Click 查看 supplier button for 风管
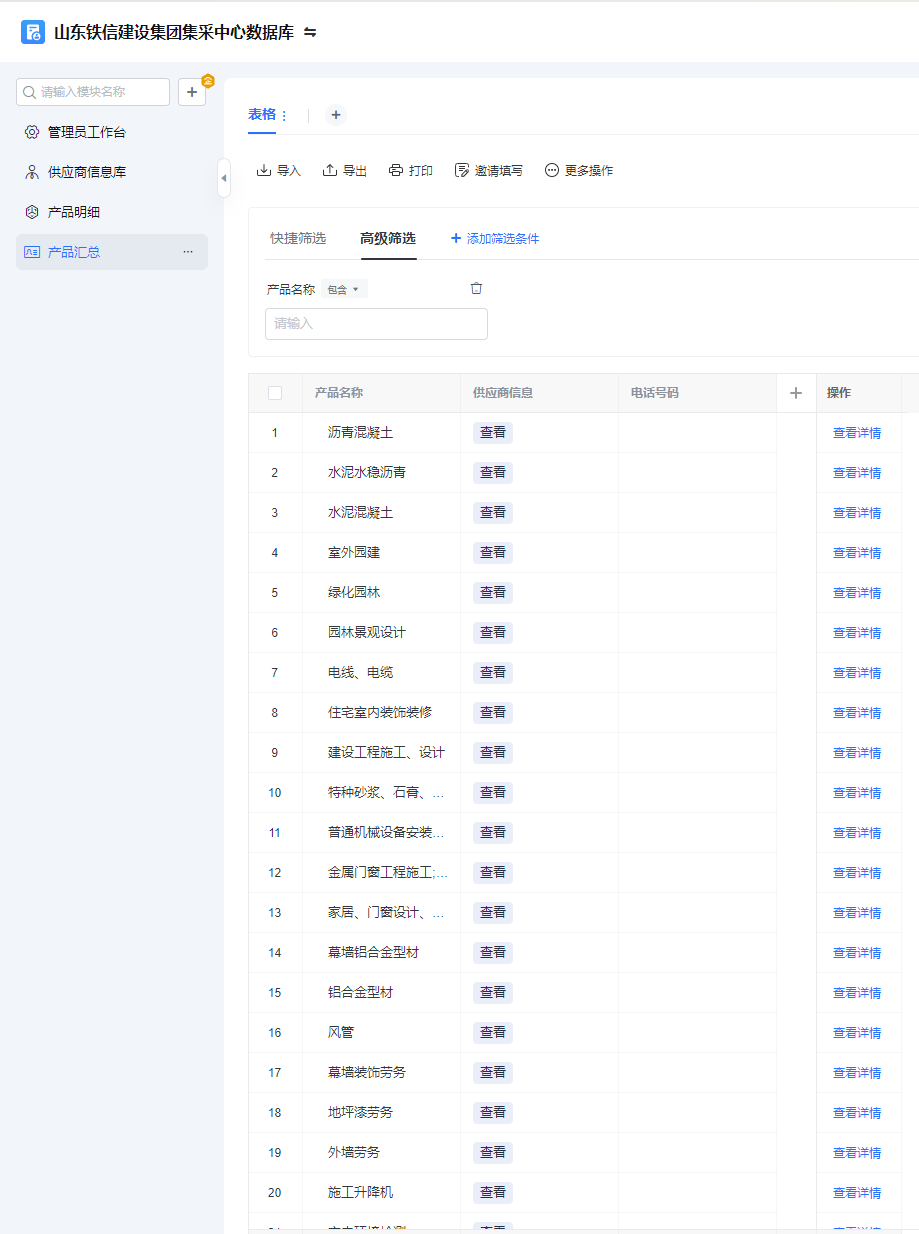Screen dimensions: 919x1234 [493, 1032]
